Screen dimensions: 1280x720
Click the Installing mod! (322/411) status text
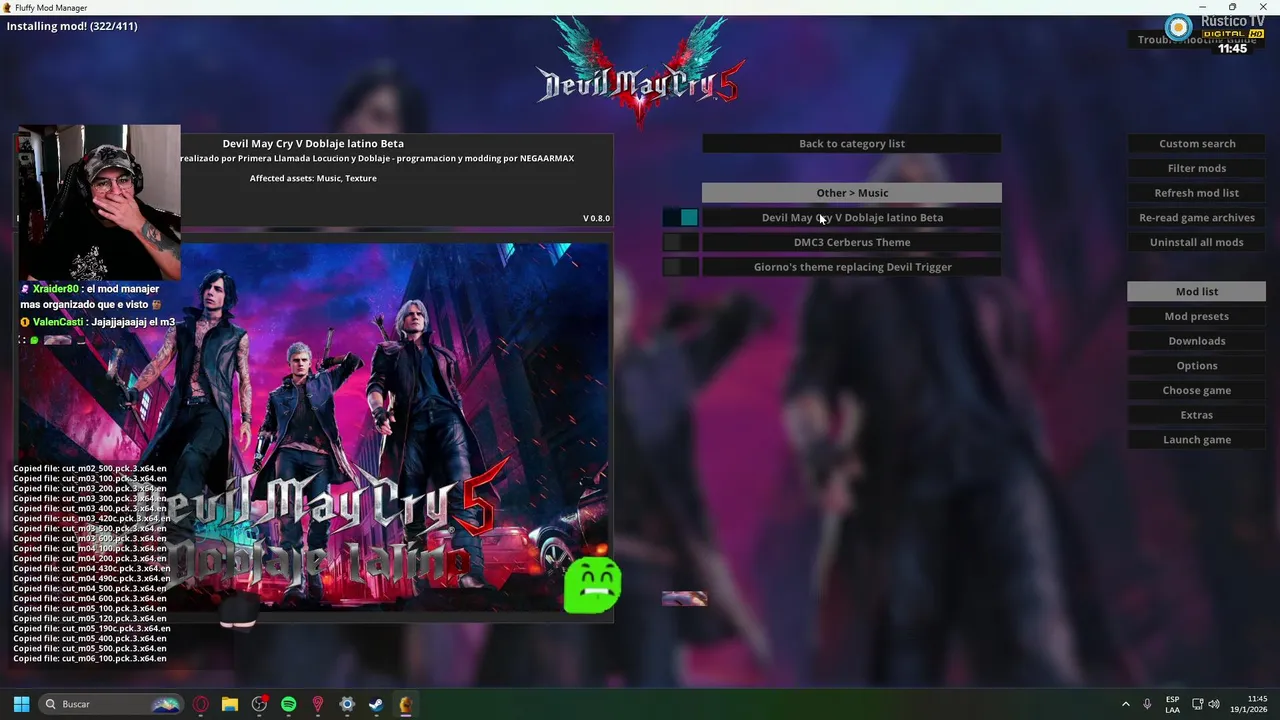(x=72, y=26)
